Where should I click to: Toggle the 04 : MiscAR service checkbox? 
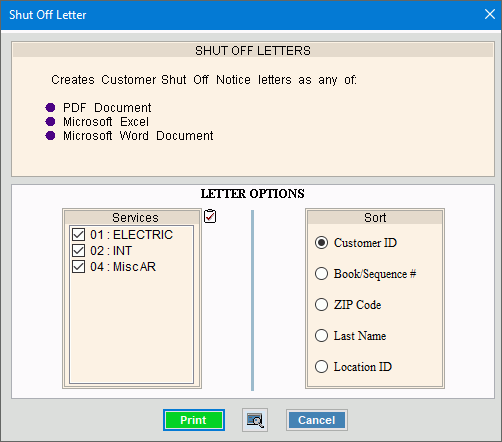click(x=79, y=267)
